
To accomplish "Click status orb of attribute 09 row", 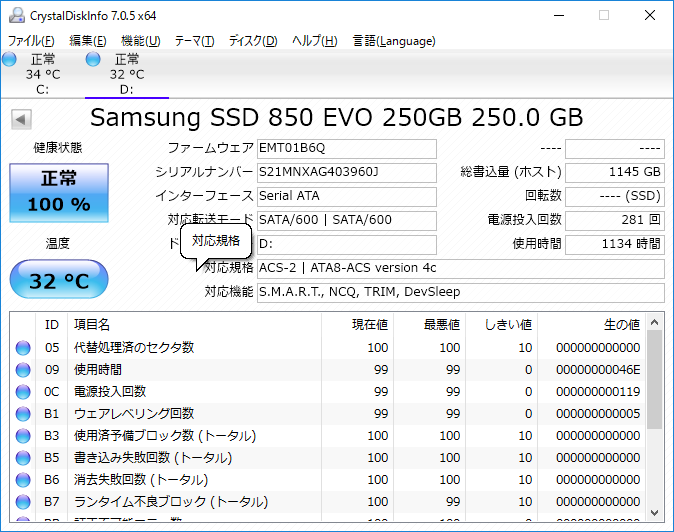I will click(23, 370).
